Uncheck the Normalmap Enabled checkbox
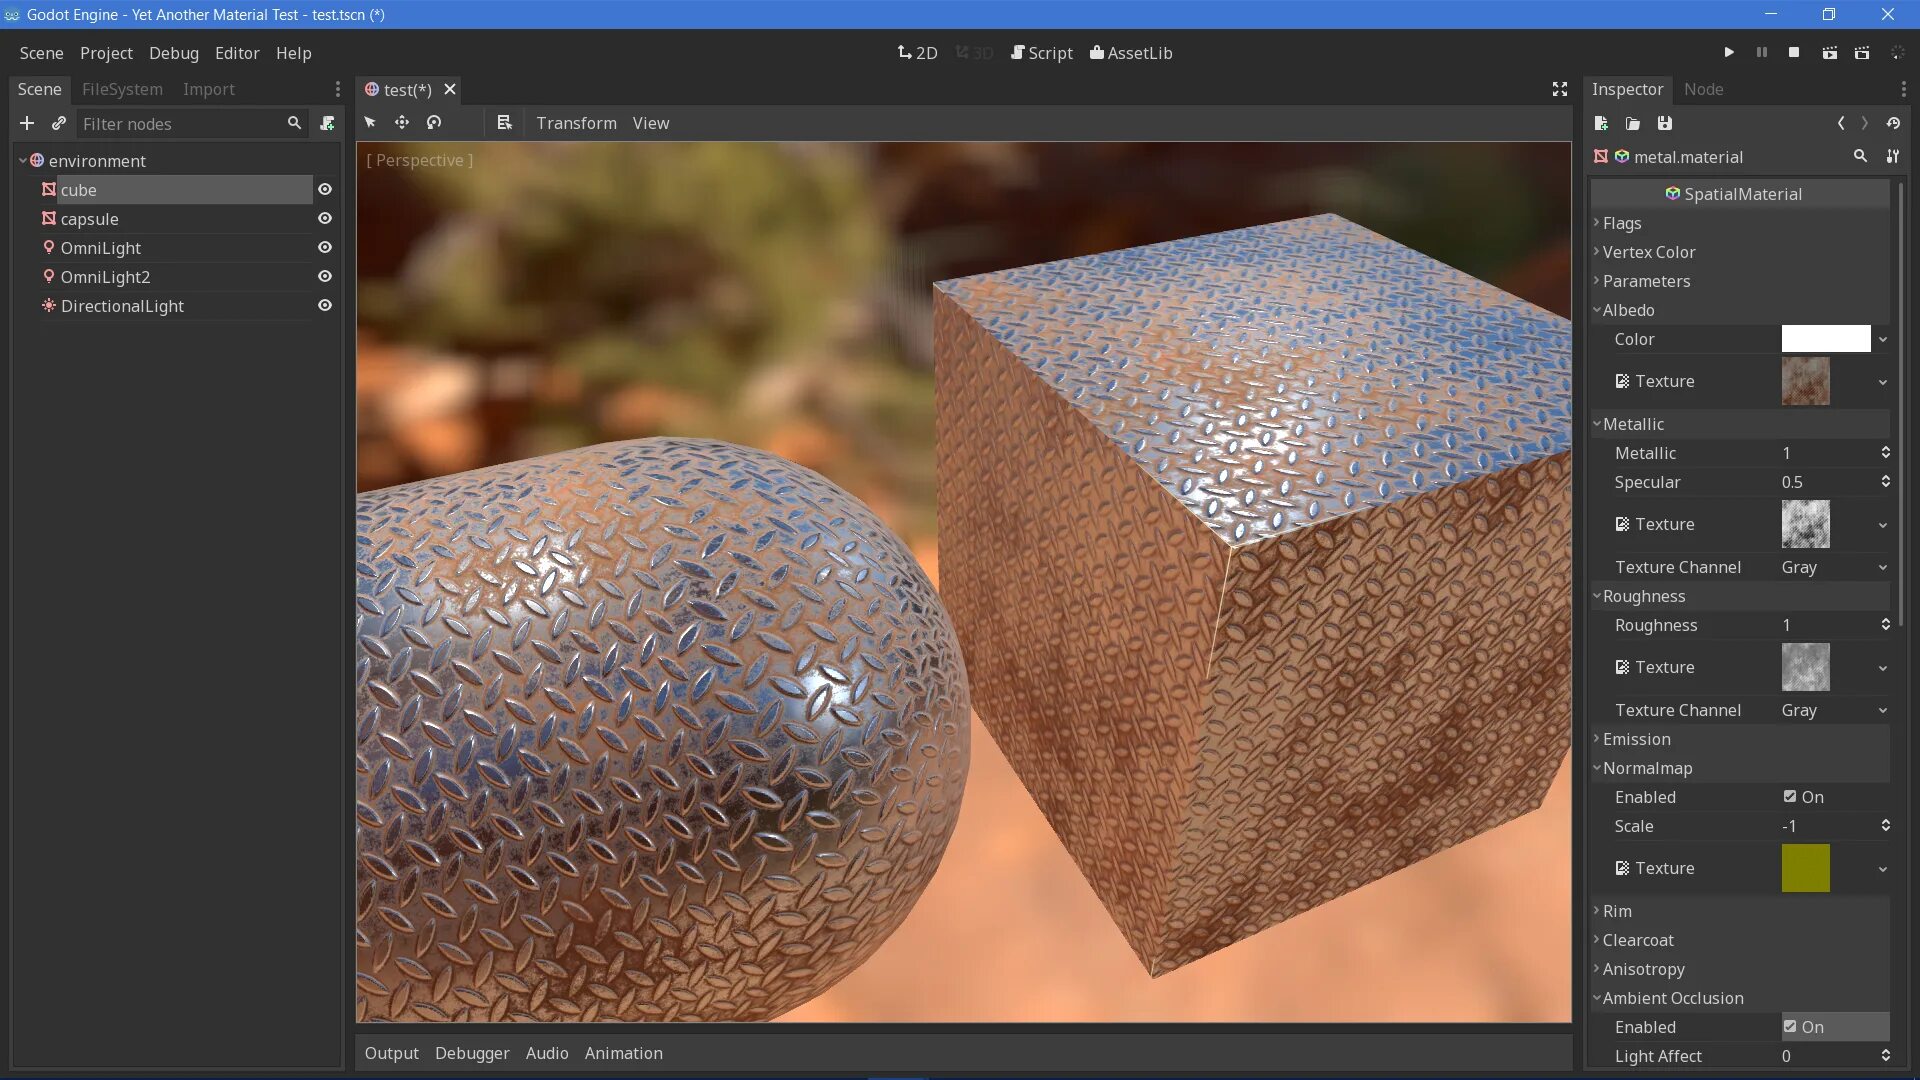Screen dimensions: 1920x1080 (x=1790, y=797)
